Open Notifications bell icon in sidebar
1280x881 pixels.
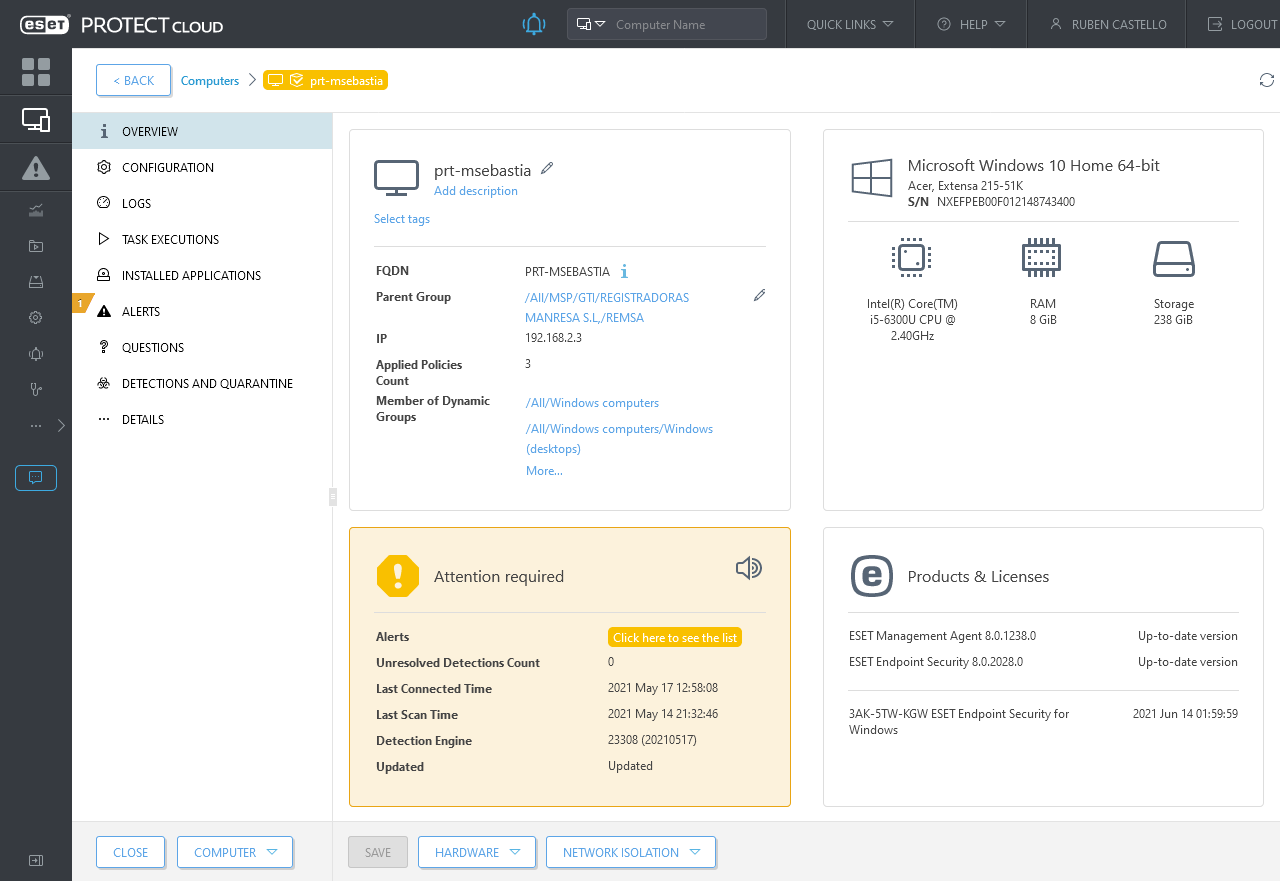[36, 354]
